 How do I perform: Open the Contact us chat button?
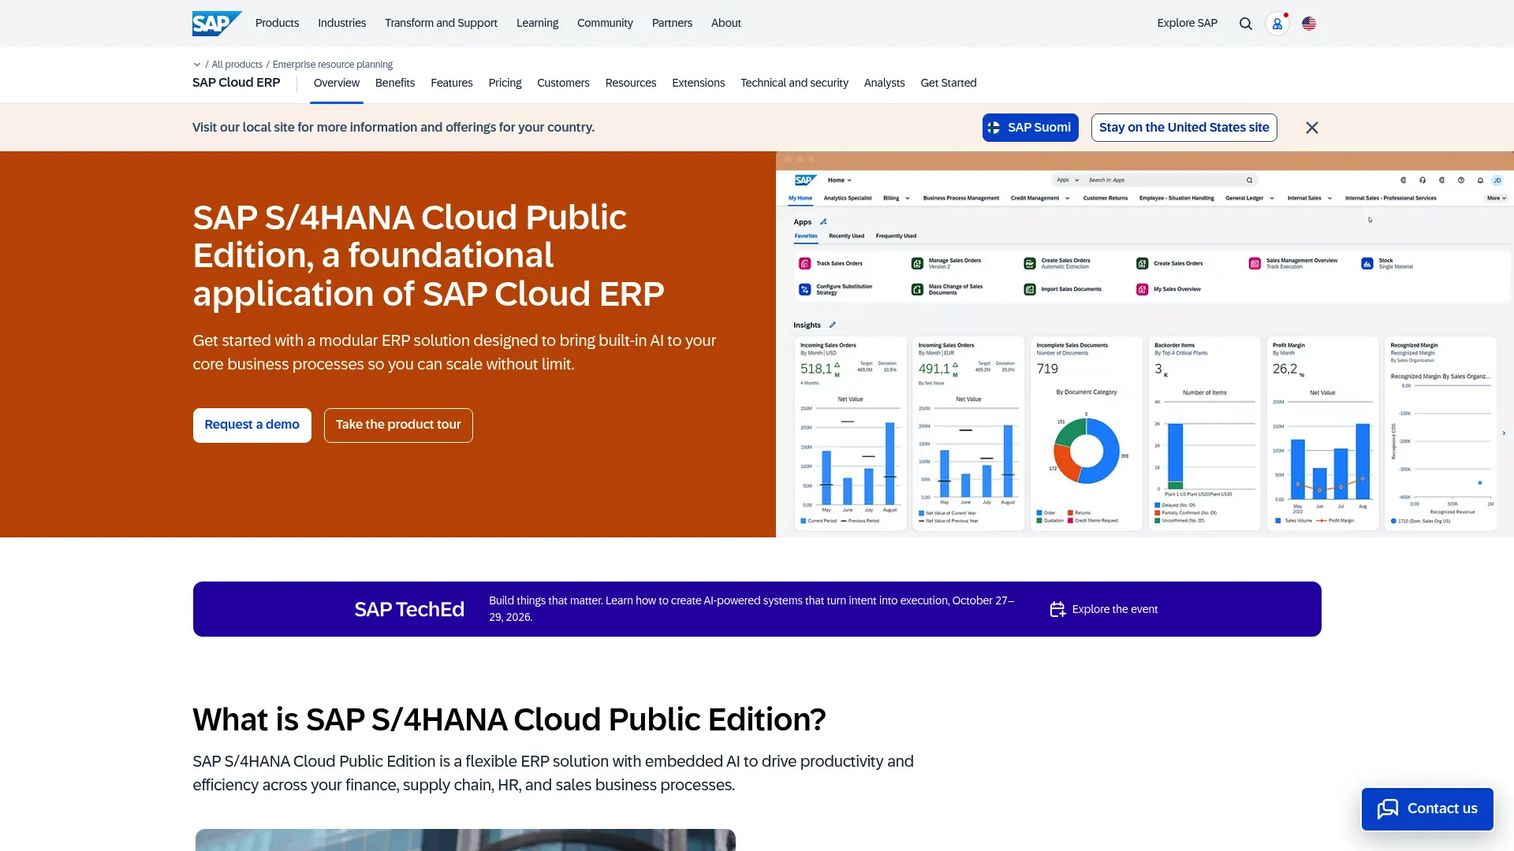[x=1427, y=809]
